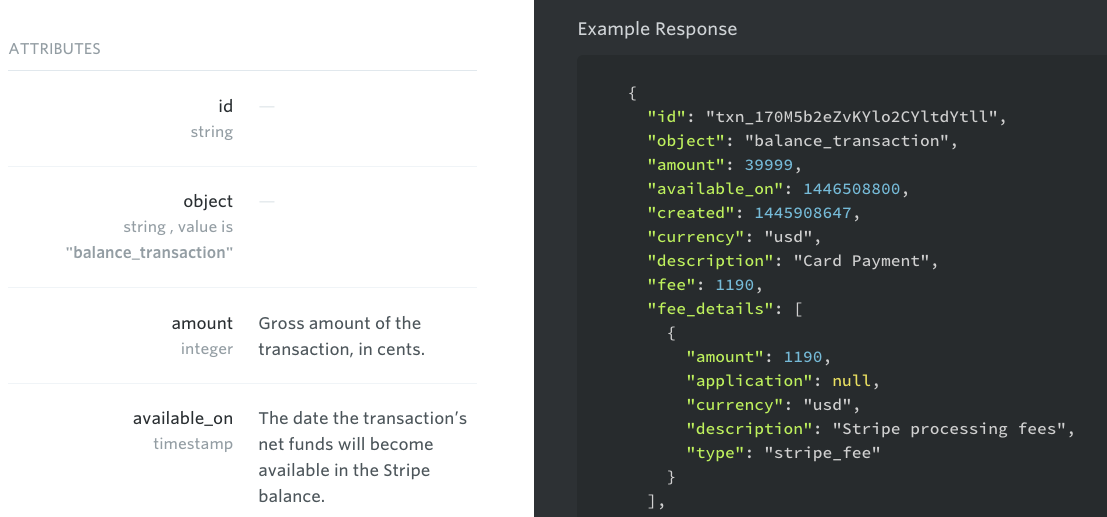Select the 1446508800 timestamp value
The height and width of the screenshot is (517, 1107).
click(851, 189)
